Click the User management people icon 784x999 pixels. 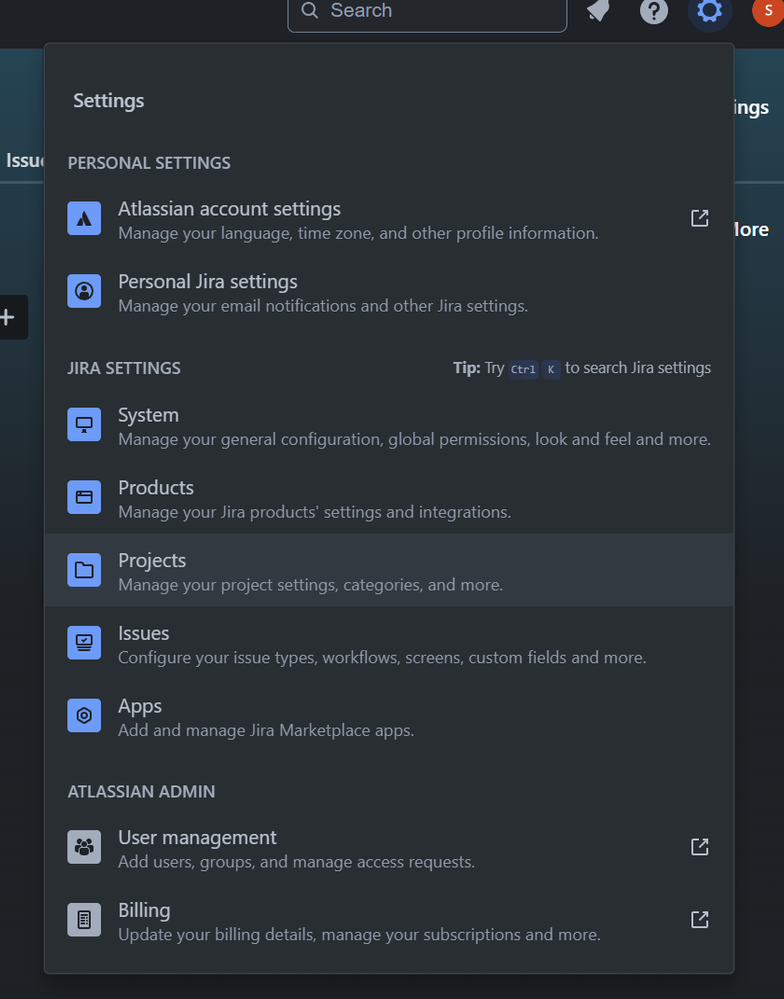pos(84,847)
